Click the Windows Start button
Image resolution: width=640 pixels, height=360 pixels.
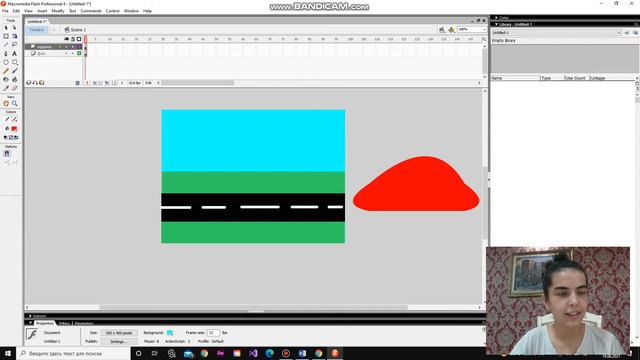[x=8, y=353]
